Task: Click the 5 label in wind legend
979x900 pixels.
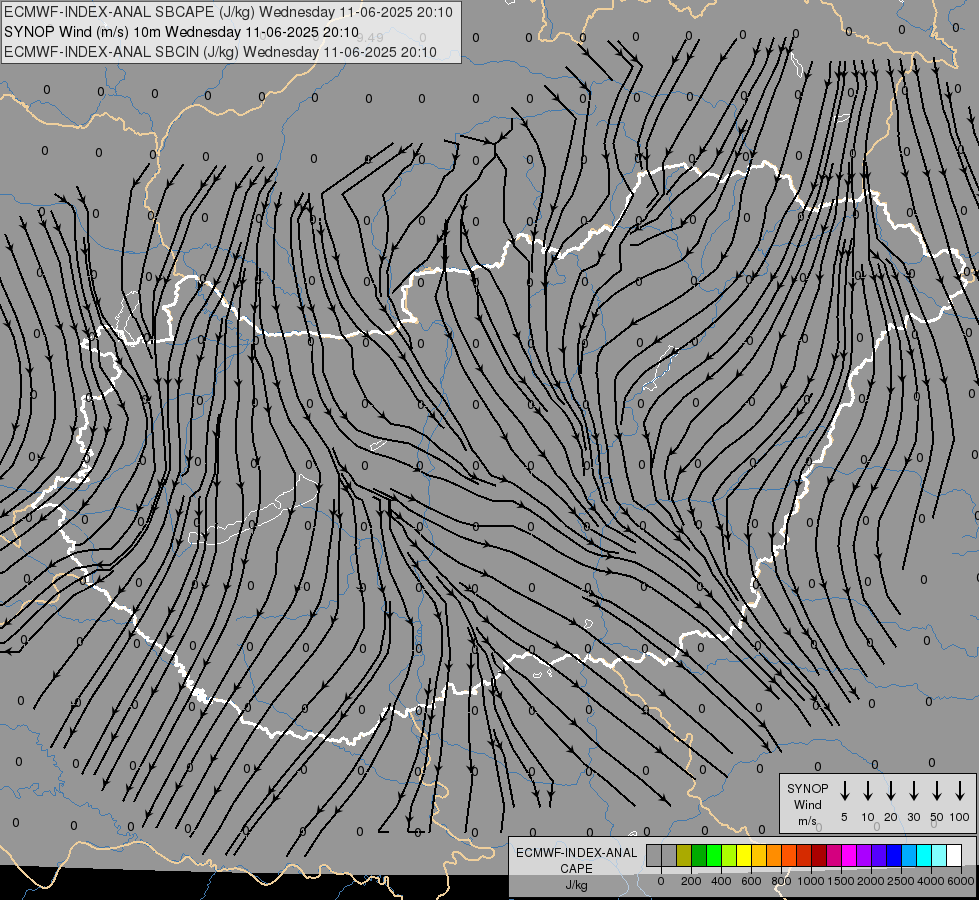Action: [844, 817]
